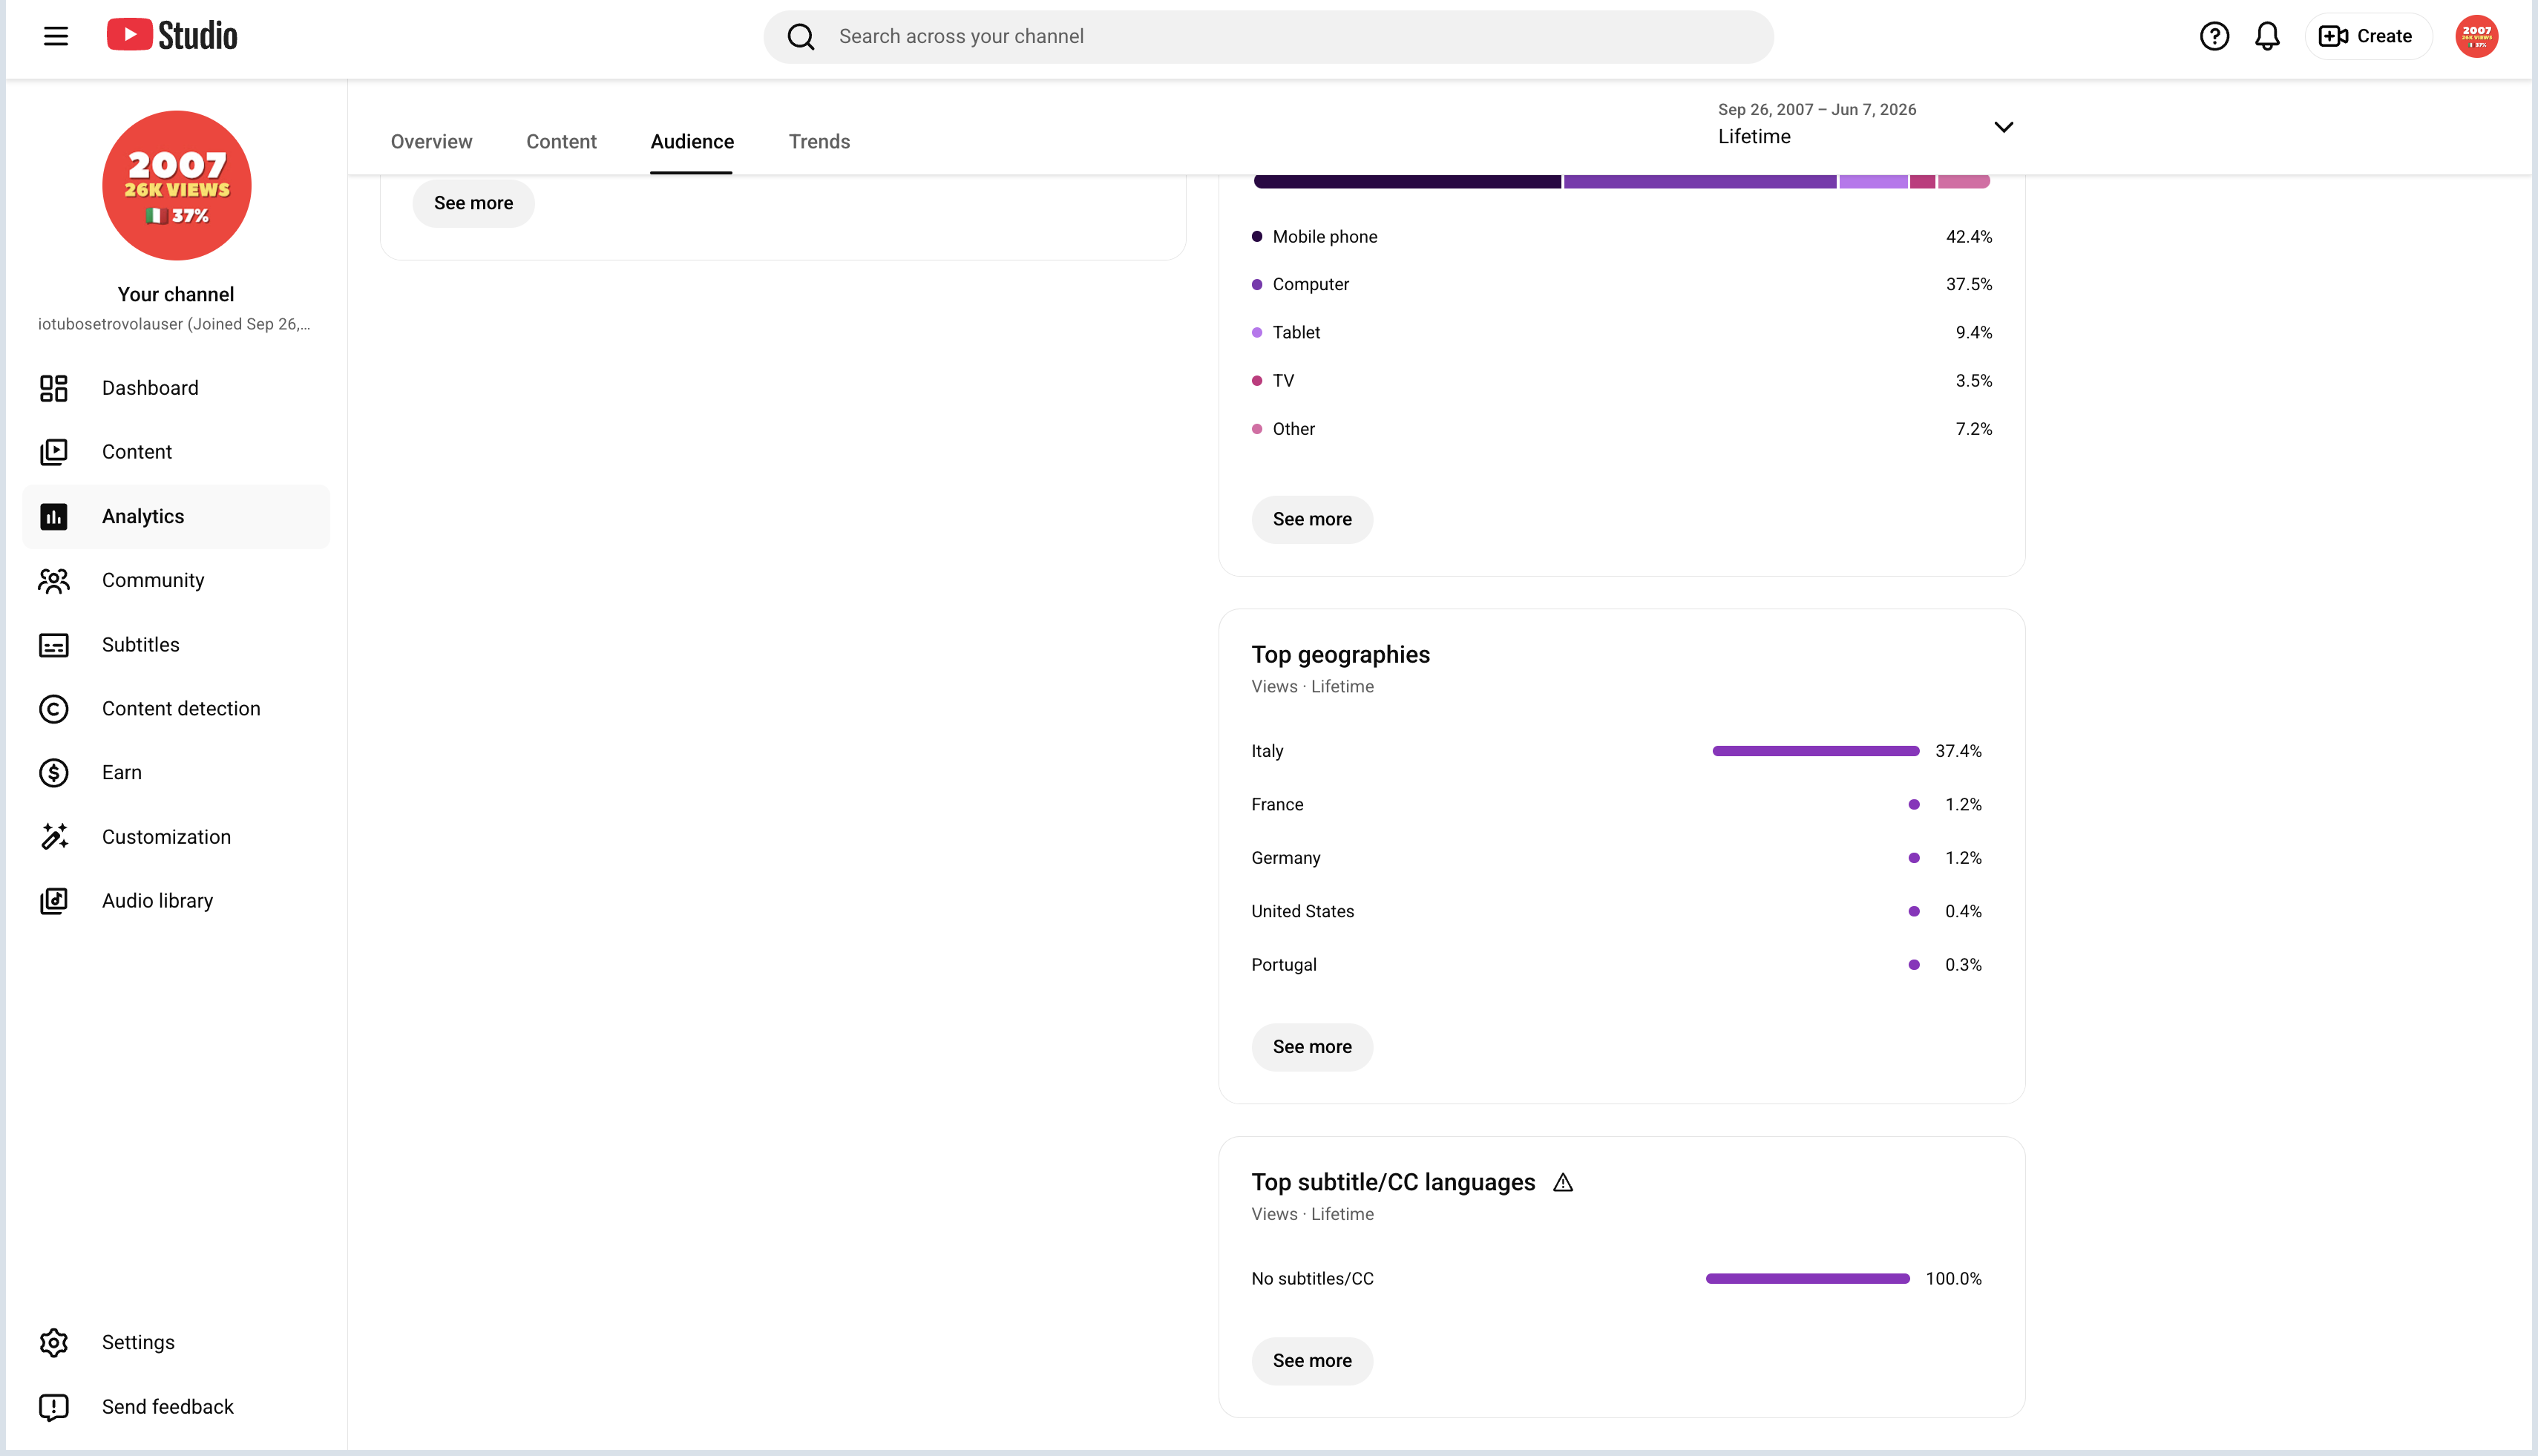Viewport: 2538px width, 1456px height.
Task: Open Content in the sidebar
Action: tap(137, 452)
